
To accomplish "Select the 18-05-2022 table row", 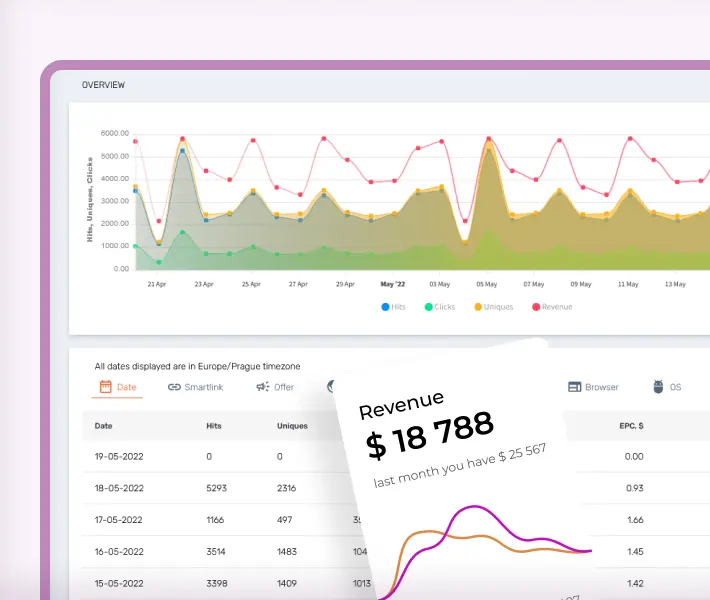I will (x=210, y=487).
